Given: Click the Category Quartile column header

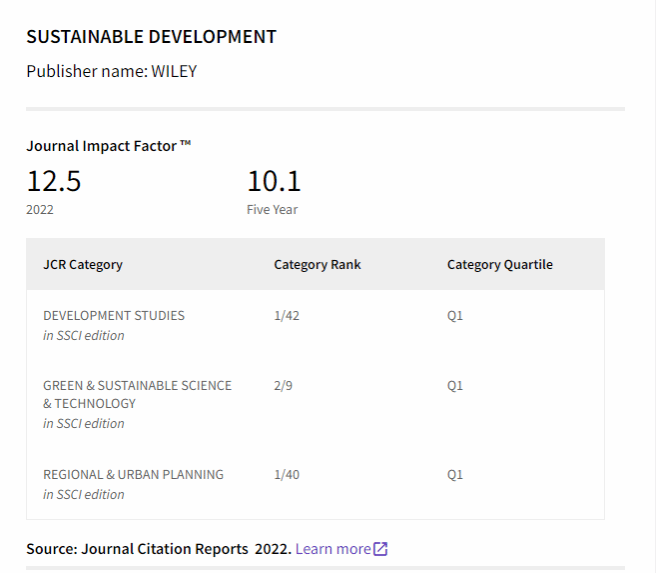Looking at the screenshot, I should pos(499,265).
